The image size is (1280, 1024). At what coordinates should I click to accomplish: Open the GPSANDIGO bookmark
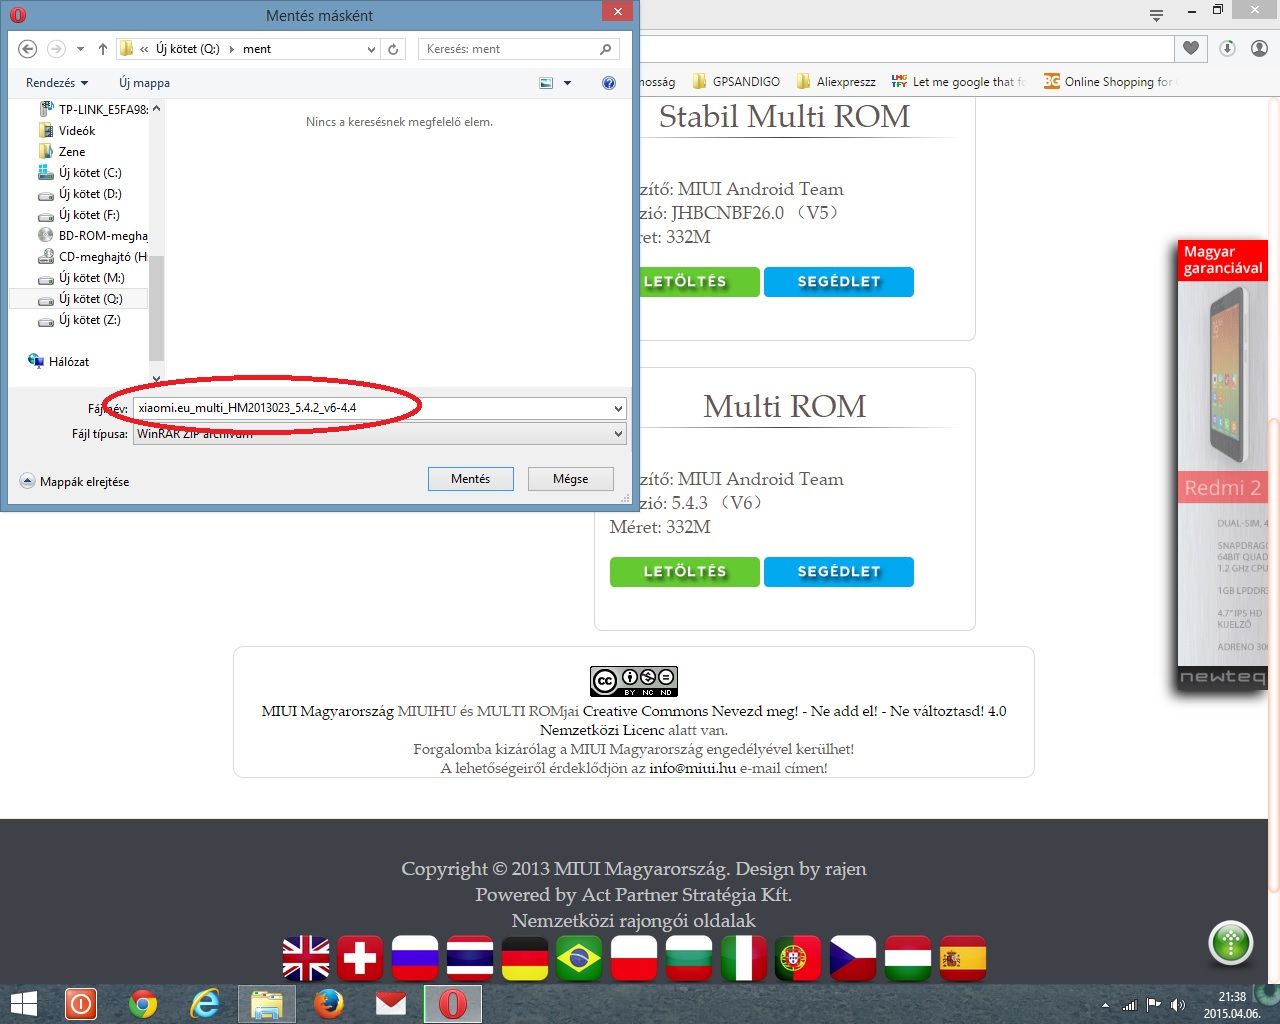click(x=736, y=82)
